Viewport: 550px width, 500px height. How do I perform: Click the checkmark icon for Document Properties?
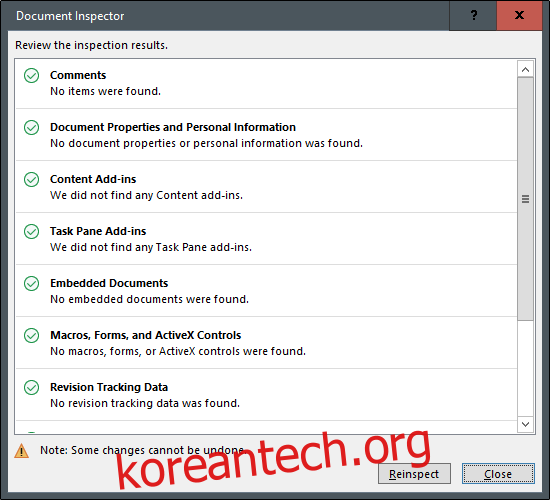pos(32,127)
